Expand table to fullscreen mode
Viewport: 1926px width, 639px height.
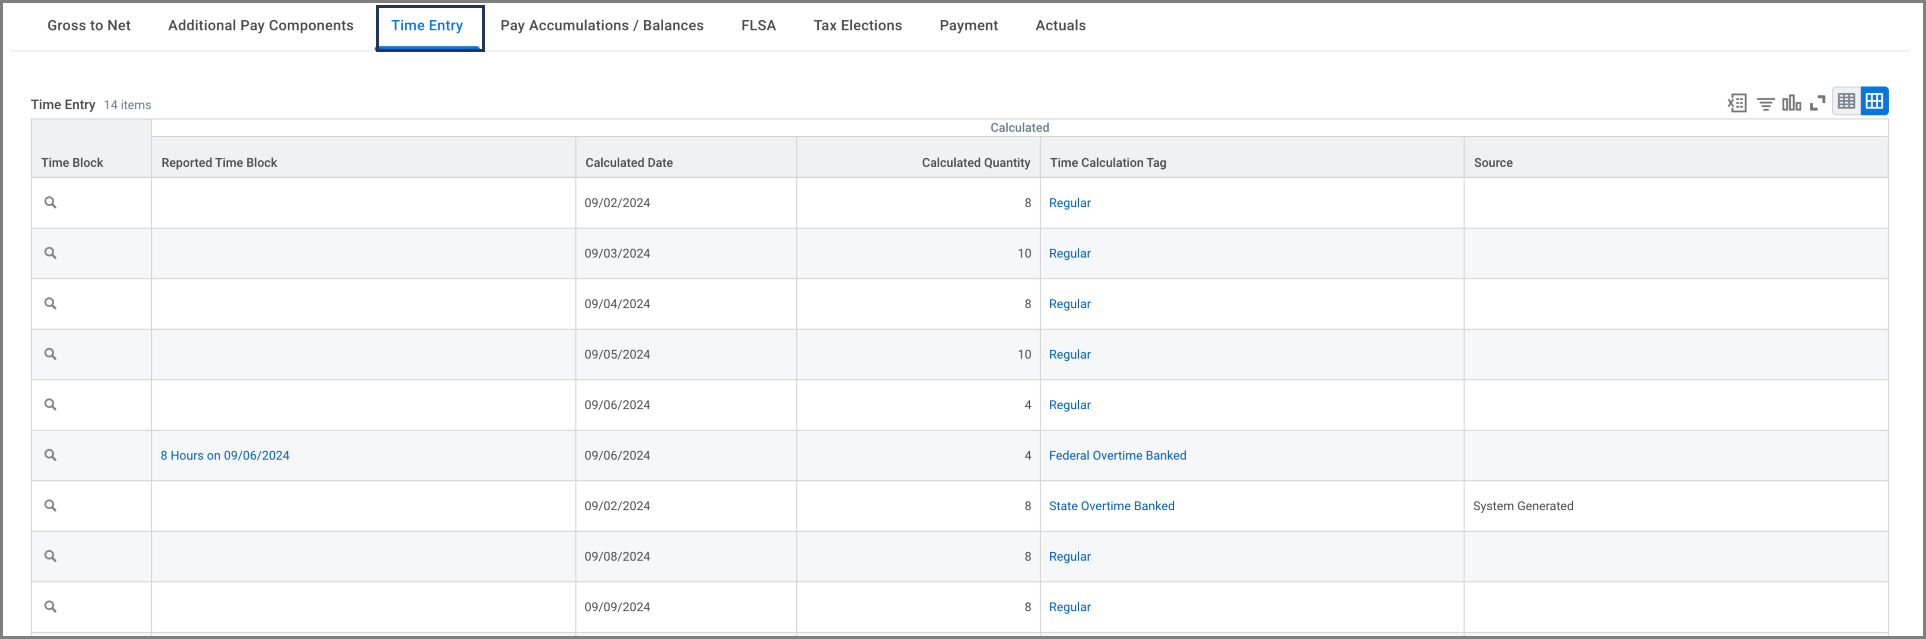tap(1817, 103)
